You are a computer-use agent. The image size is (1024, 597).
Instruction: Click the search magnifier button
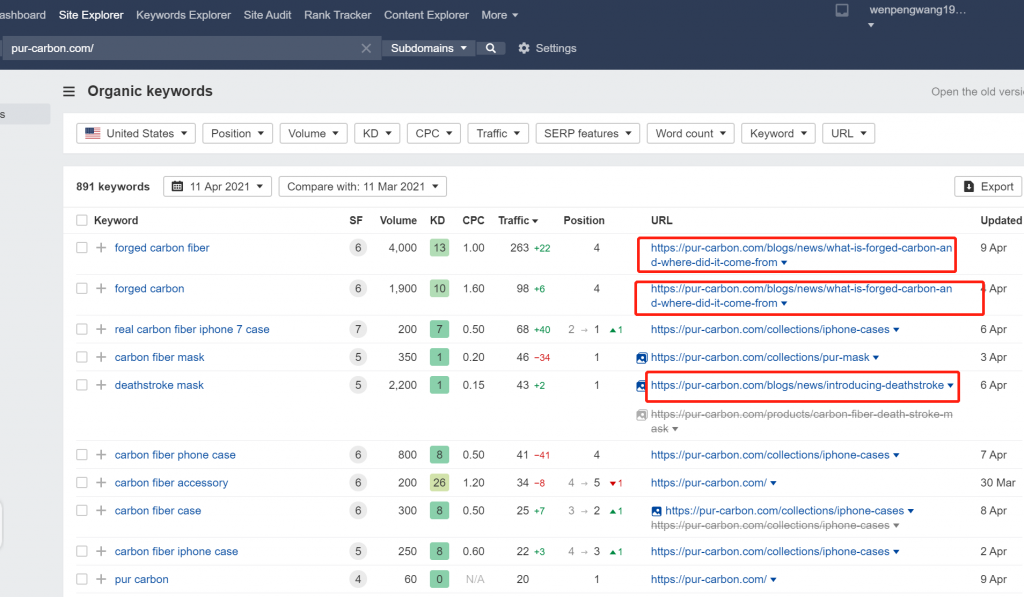[x=490, y=48]
